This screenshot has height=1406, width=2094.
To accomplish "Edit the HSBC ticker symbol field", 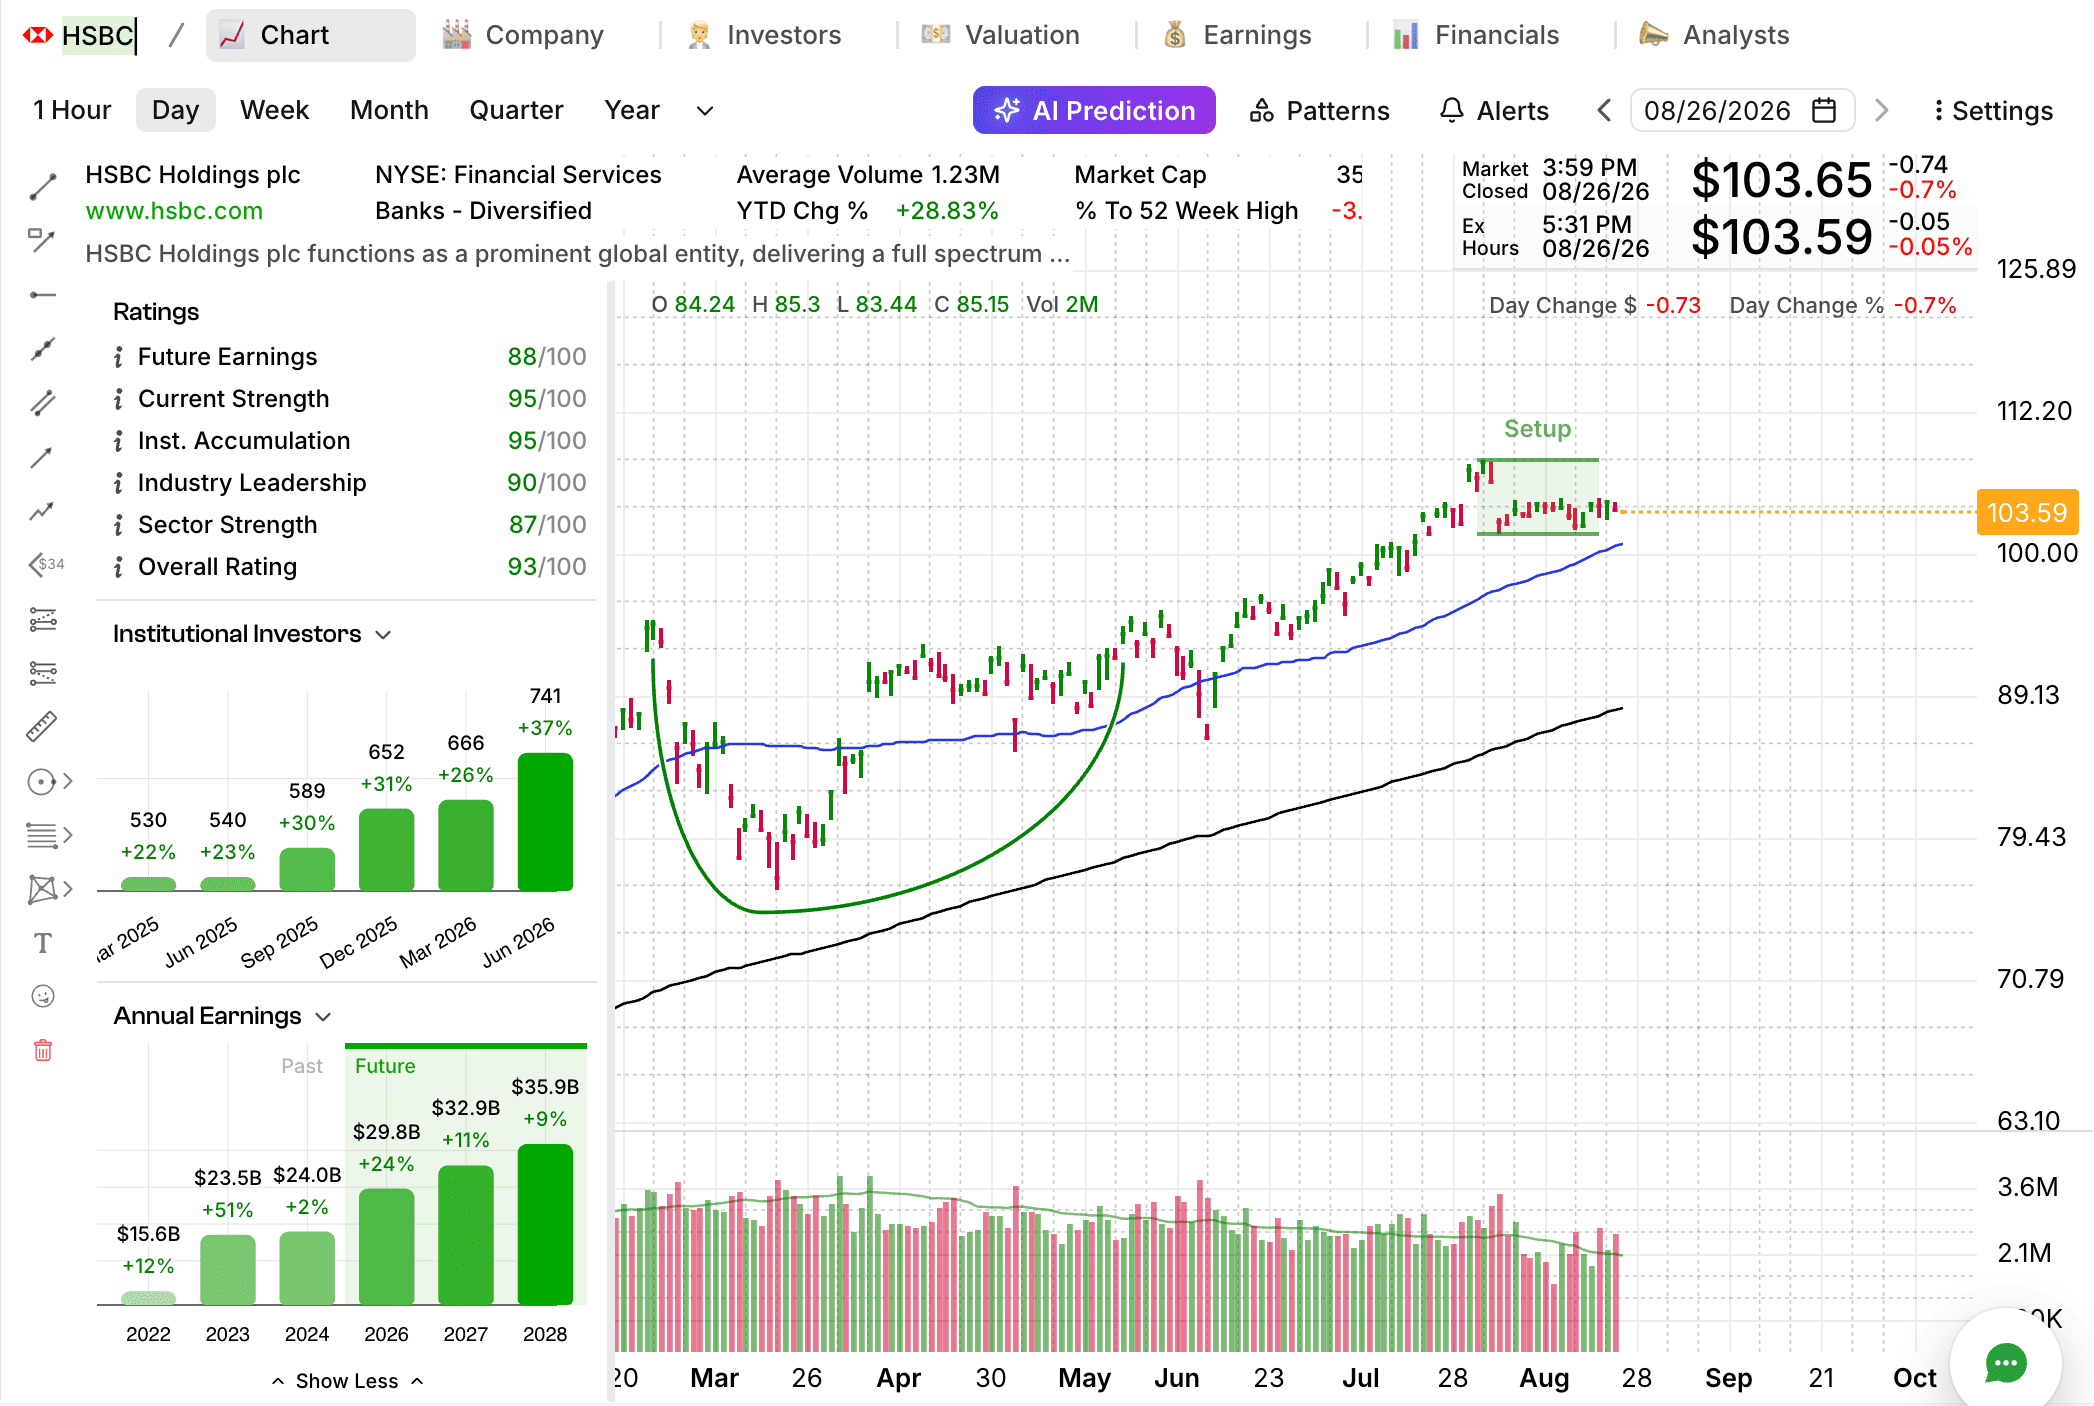I will pyautogui.click(x=99, y=36).
